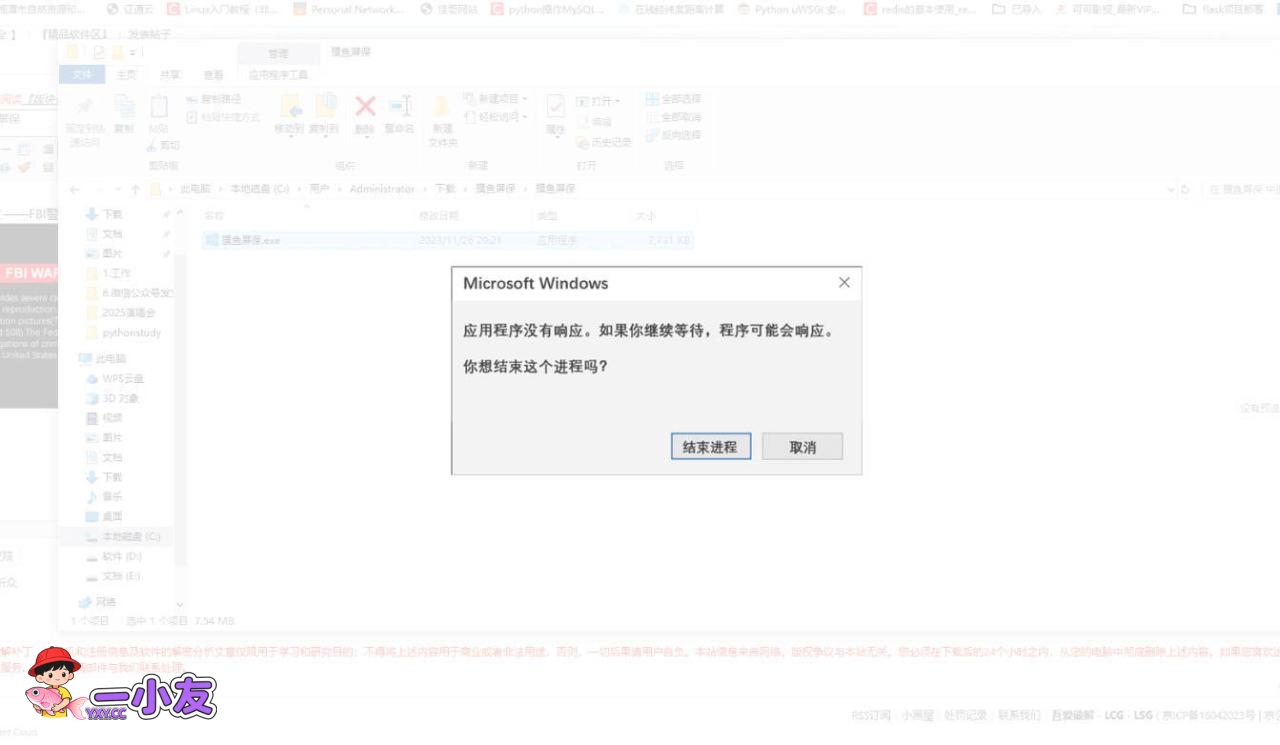Click the Move to (移动到) icon
The image size is (1280, 745).
(289, 108)
